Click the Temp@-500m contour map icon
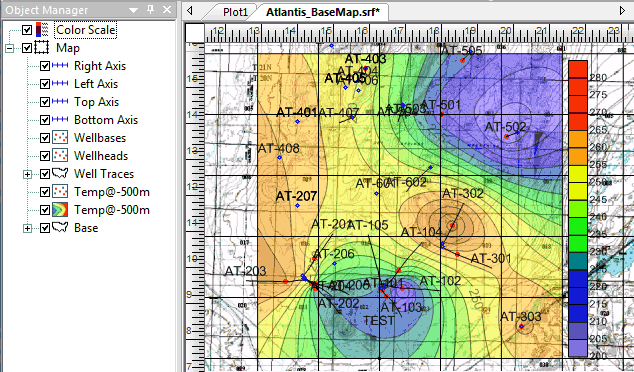The image size is (634, 372). point(60,210)
